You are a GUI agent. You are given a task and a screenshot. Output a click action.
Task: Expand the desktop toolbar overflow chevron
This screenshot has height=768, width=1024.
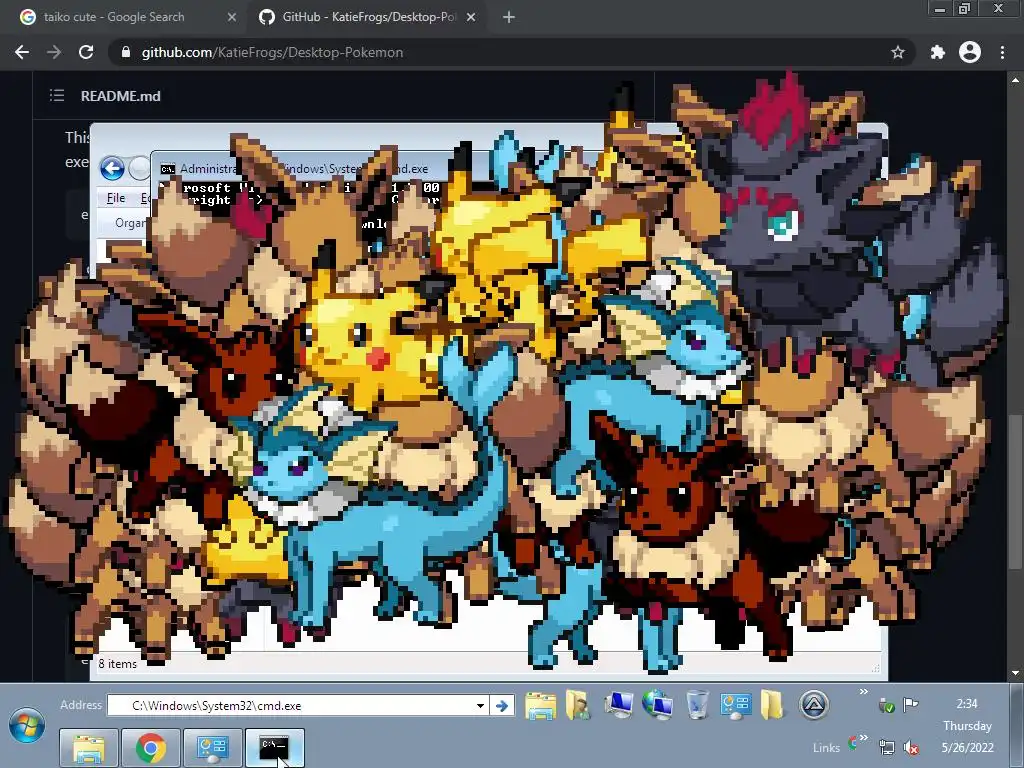[x=863, y=692]
